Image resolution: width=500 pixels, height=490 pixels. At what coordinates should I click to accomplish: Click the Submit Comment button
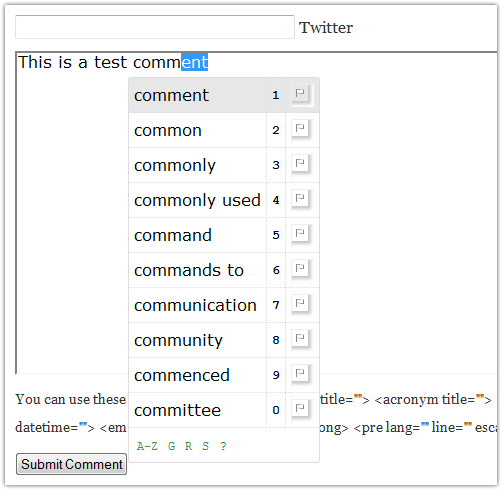click(x=71, y=464)
